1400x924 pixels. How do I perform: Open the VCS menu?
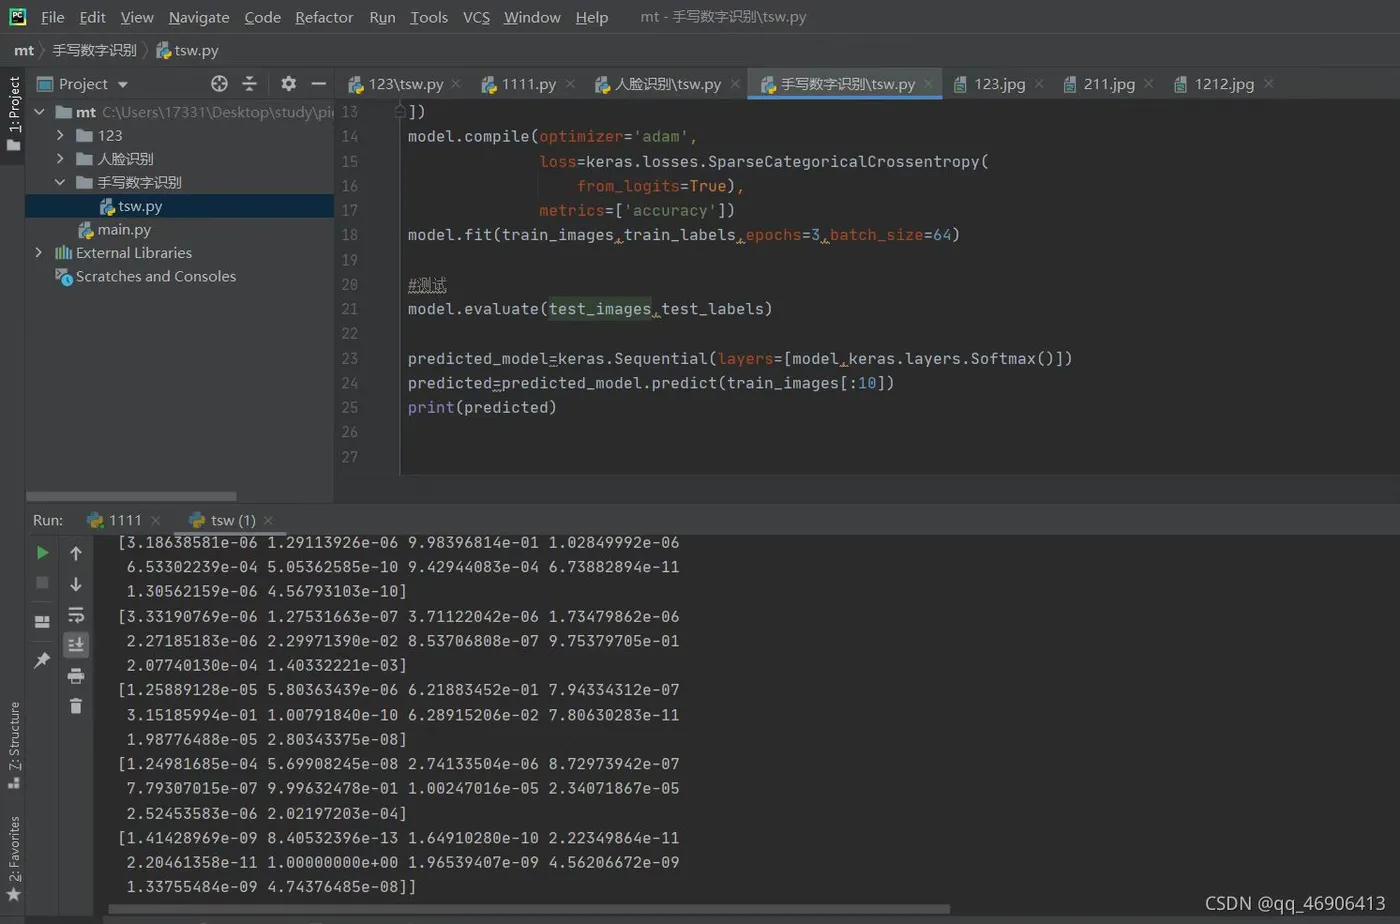(x=476, y=17)
